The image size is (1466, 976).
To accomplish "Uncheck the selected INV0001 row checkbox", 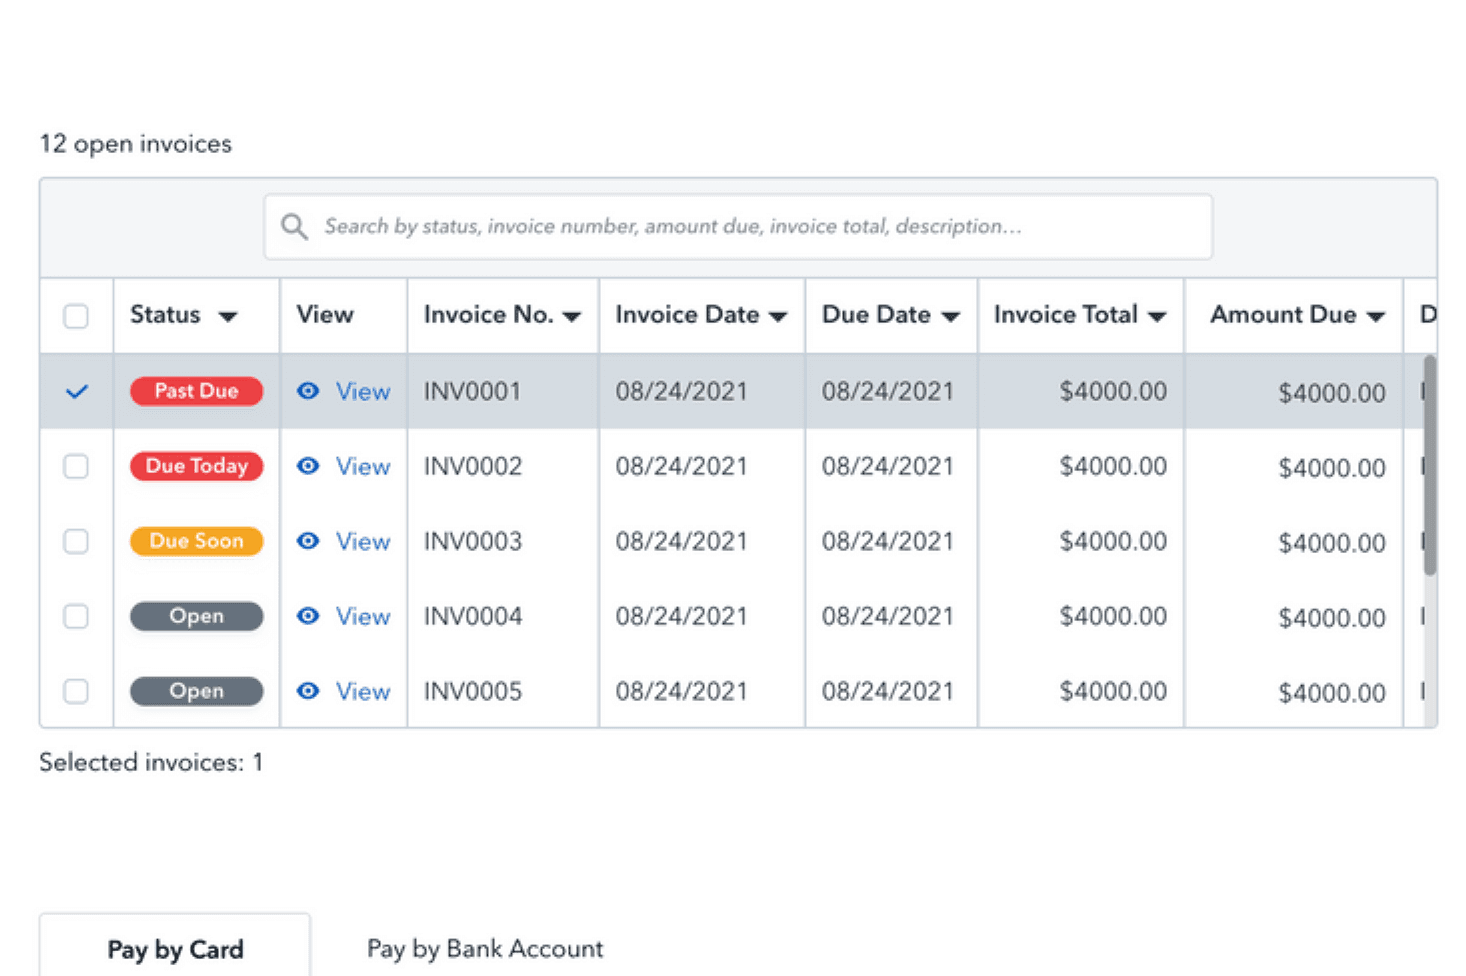I will tap(76, 391).
